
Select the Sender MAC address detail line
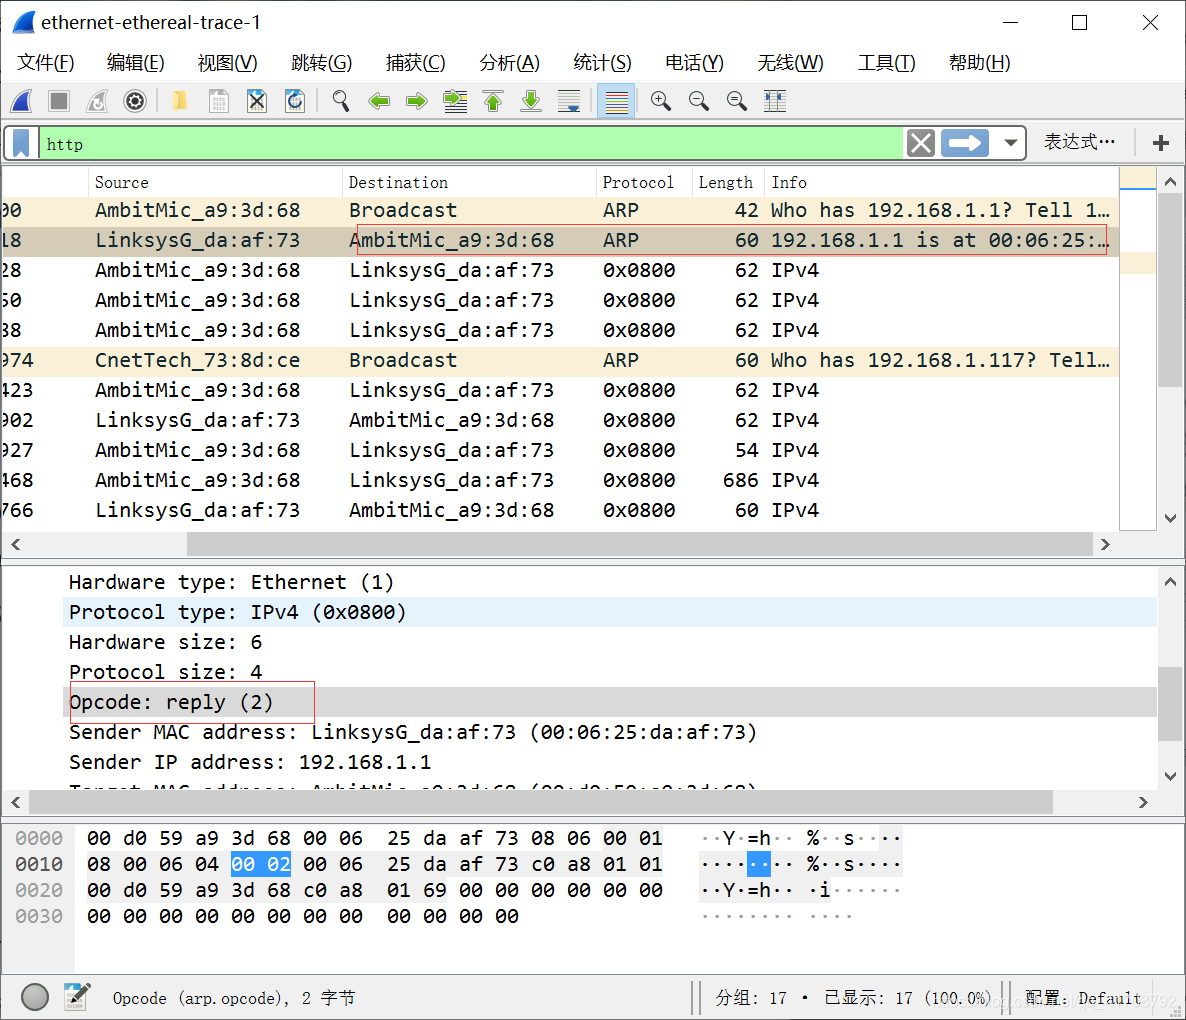pos(610,732)
